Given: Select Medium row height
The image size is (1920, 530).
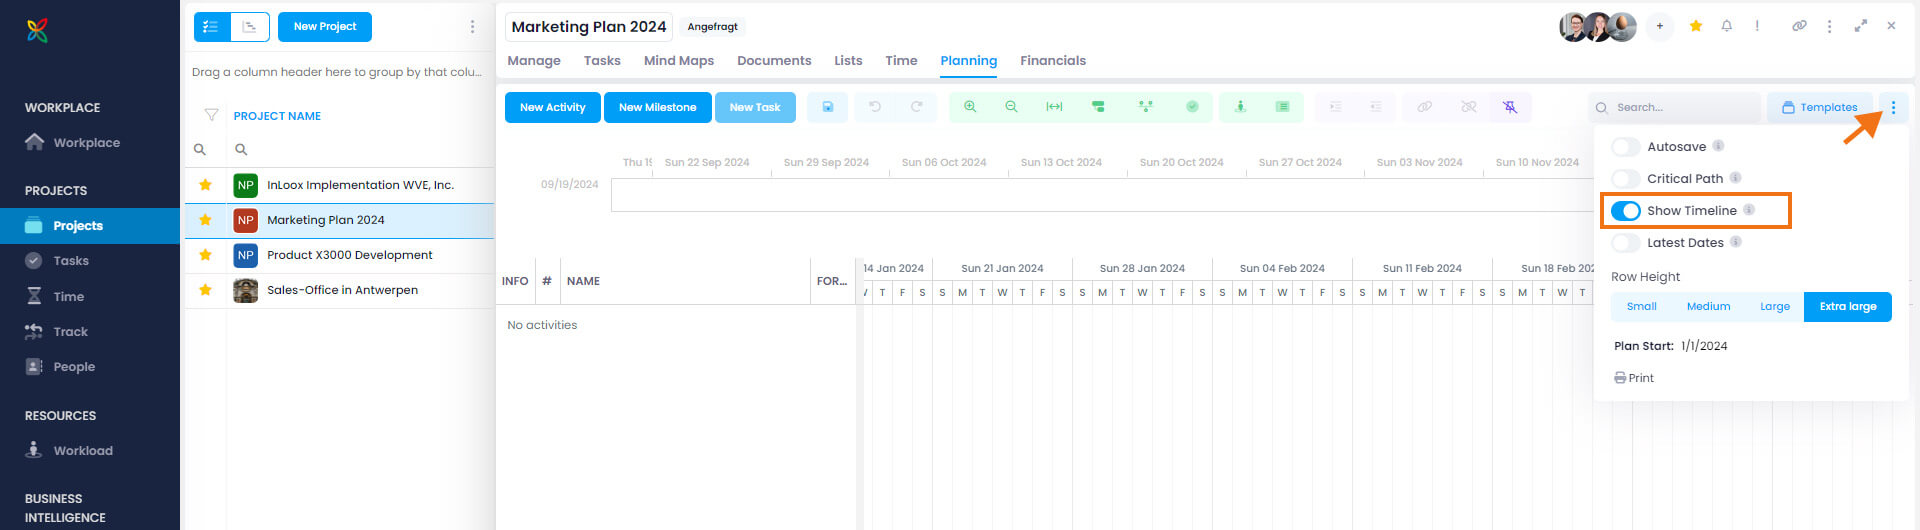Looking at the screenshot, I should (1708, 307).
